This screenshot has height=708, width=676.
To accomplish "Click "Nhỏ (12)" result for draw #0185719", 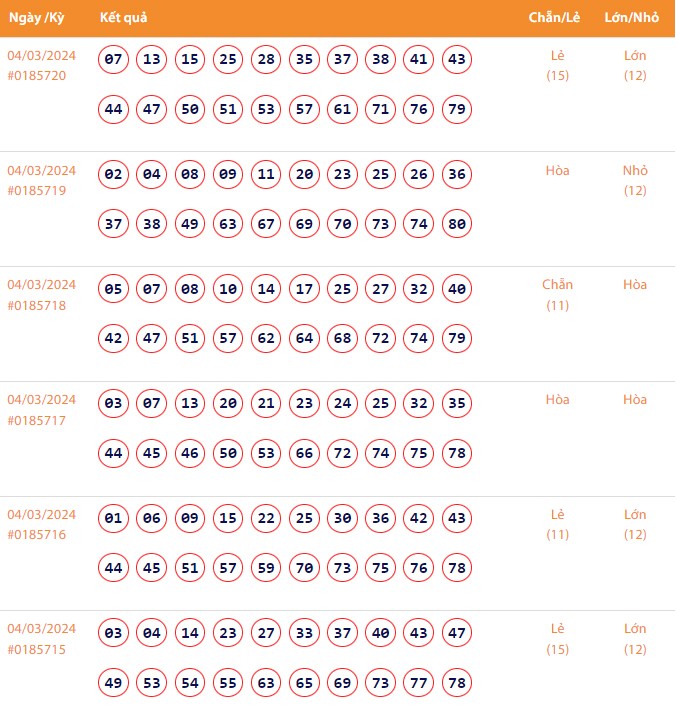I will pyautogui.click(x=635, y=180).
